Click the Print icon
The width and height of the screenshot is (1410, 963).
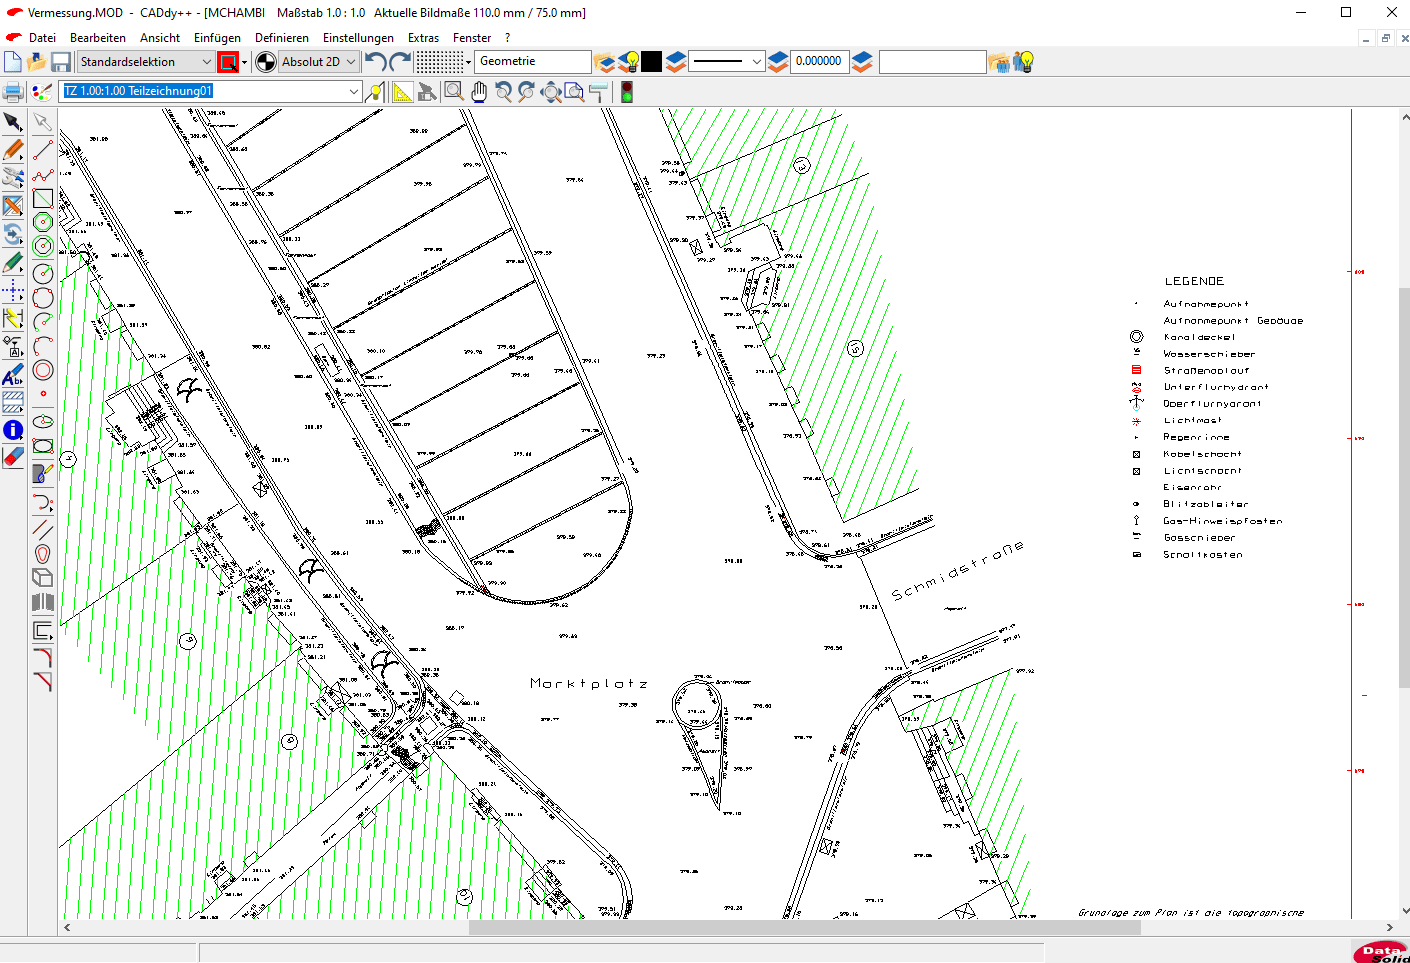pos(13,93)
